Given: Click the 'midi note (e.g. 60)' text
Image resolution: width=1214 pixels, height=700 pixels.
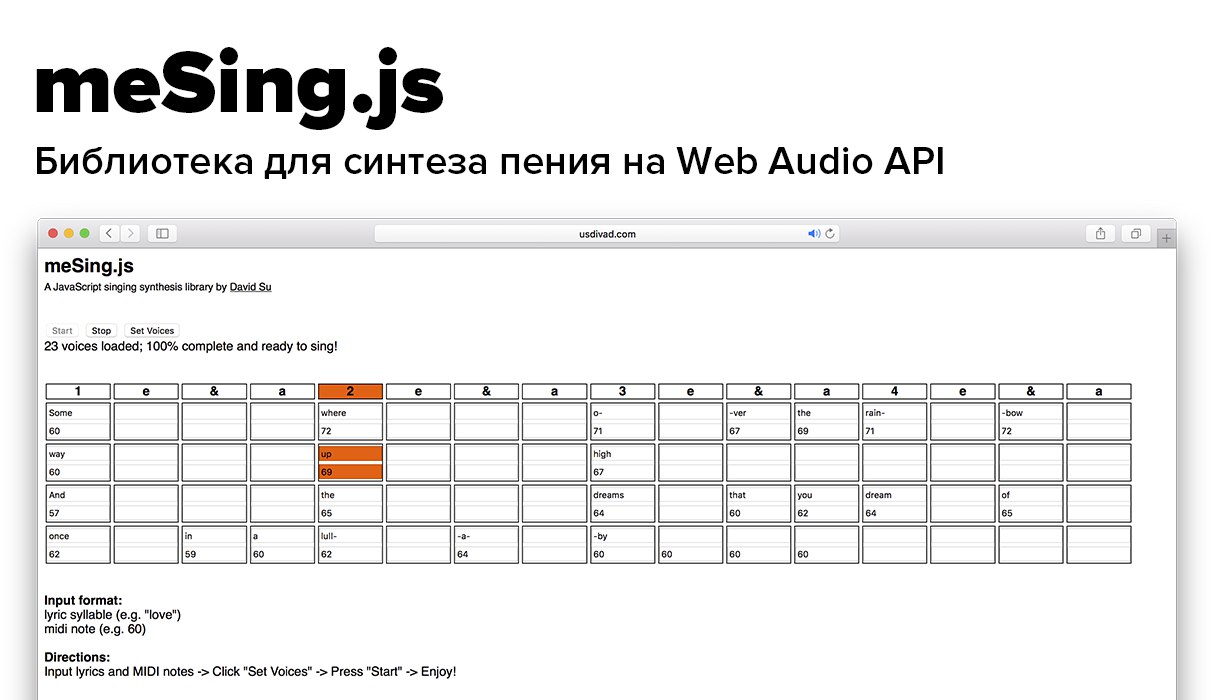Looking at the screenshot, I should tap(95, 629).
